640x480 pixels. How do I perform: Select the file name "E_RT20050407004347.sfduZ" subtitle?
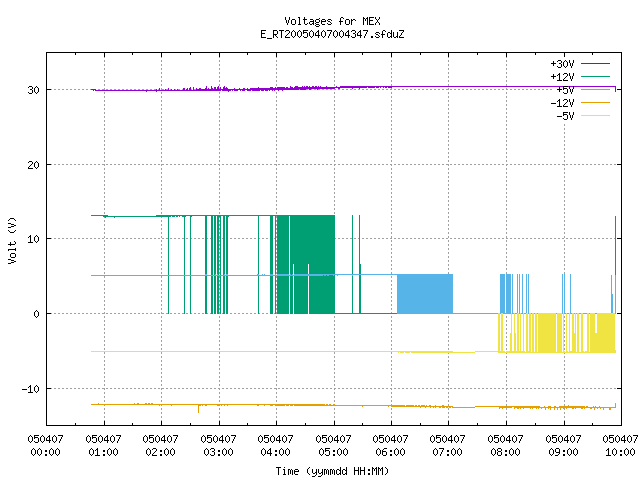332,34
